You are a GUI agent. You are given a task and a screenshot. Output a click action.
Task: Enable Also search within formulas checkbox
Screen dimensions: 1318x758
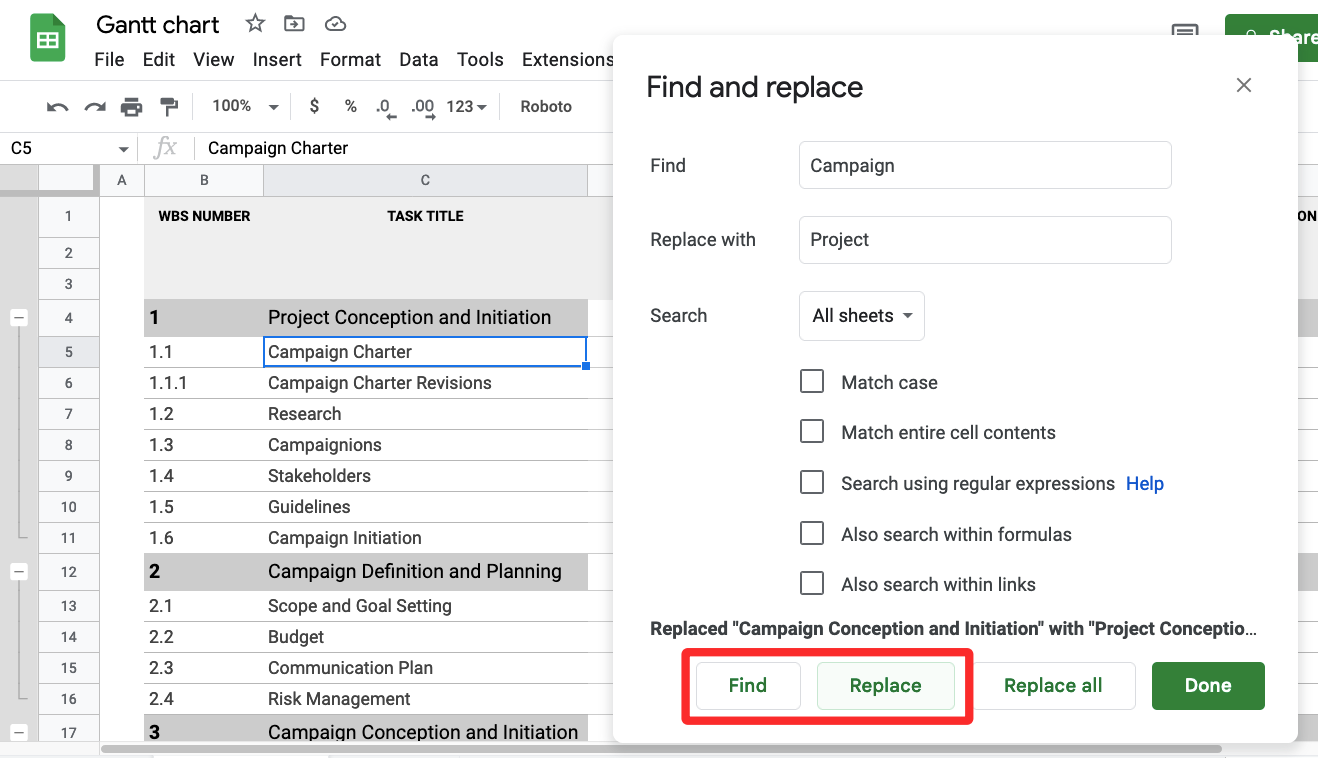812,533
